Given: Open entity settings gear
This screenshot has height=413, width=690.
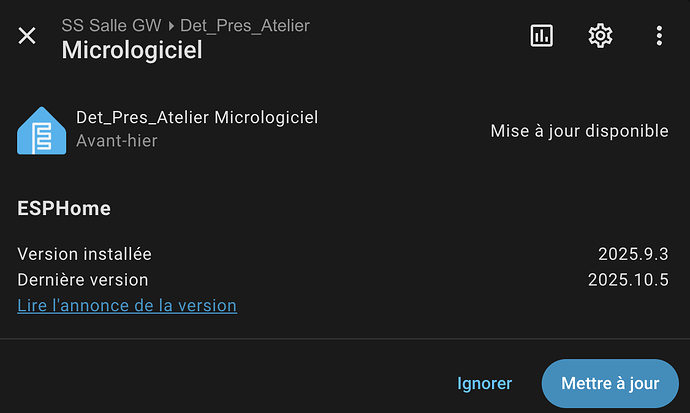Looking at the screenshot, I should (600, 36).
